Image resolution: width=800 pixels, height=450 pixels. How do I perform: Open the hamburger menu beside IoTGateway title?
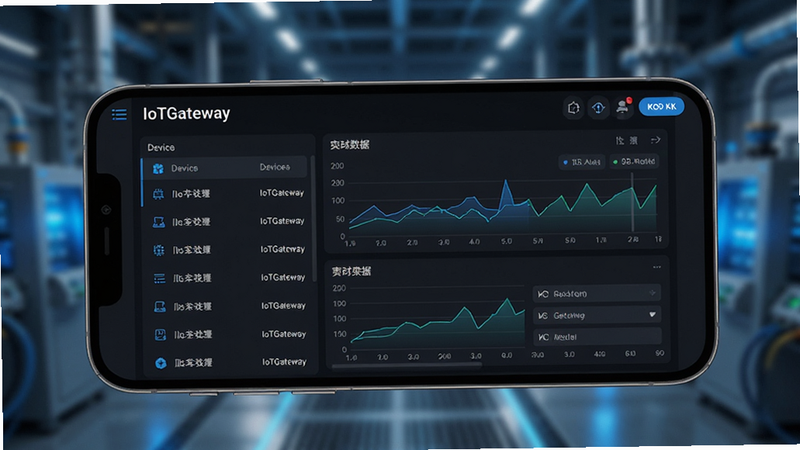[x=119, y=114]
